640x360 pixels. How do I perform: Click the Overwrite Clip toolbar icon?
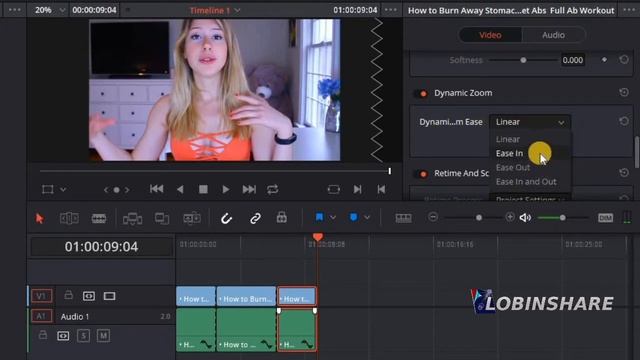(162, 218)
